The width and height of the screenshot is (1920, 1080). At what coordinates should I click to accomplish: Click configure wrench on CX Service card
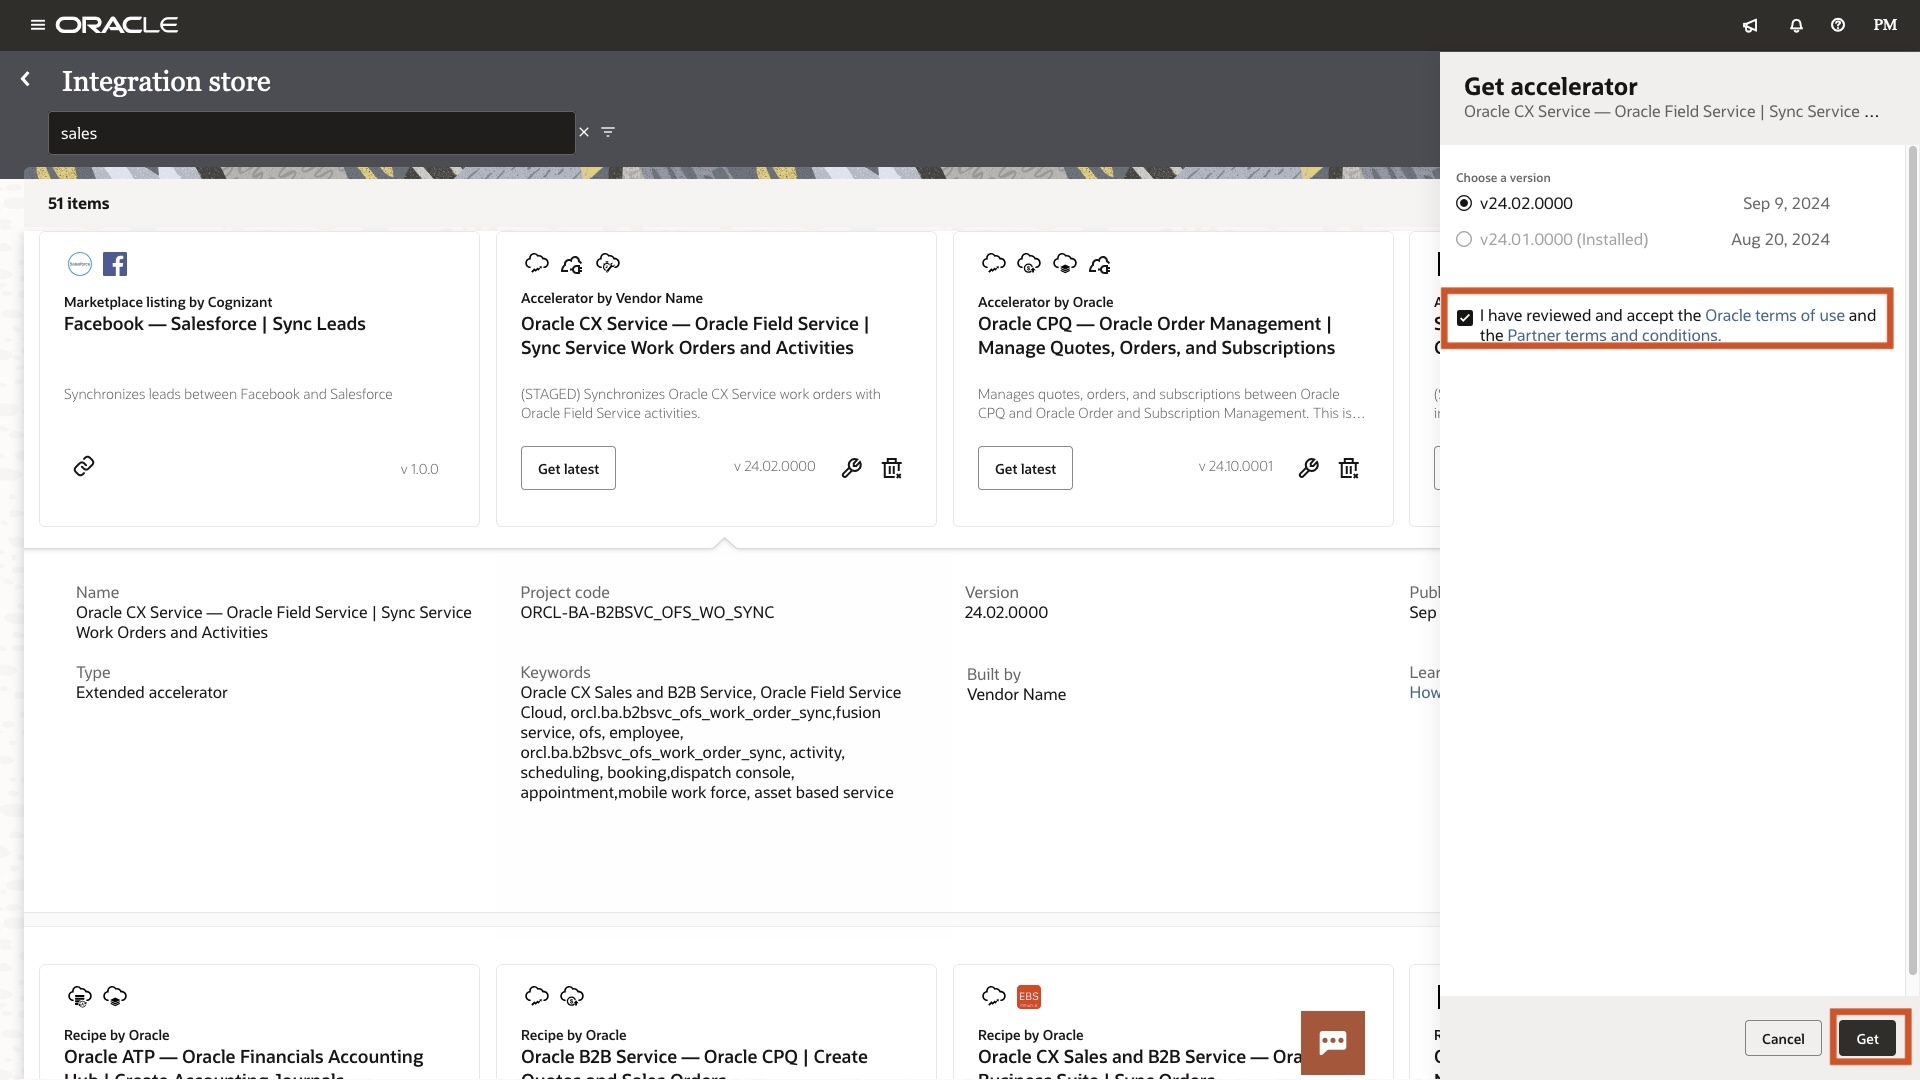point(851,468)
